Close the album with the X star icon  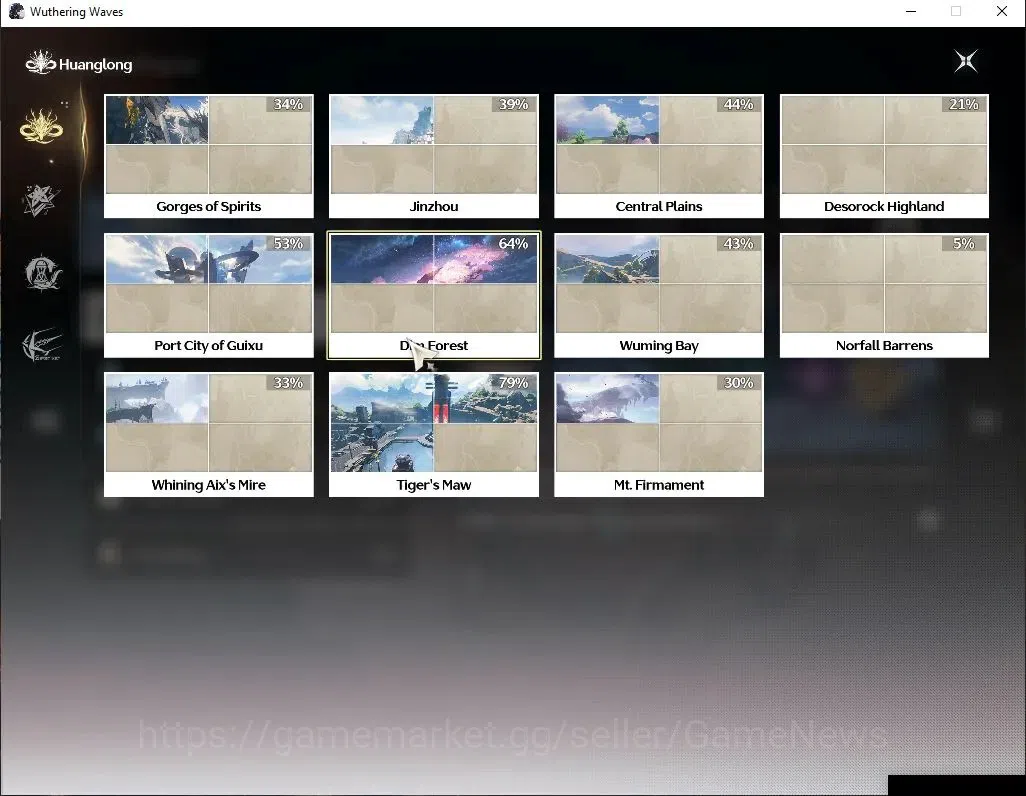point(966,62)
